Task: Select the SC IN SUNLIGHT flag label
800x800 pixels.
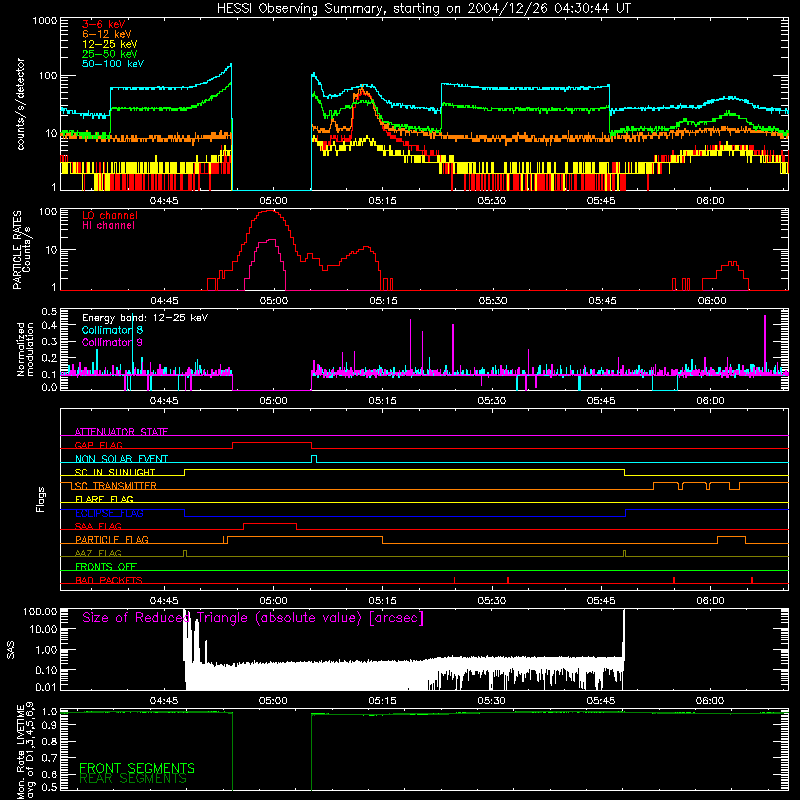Action: coord(115,472)
